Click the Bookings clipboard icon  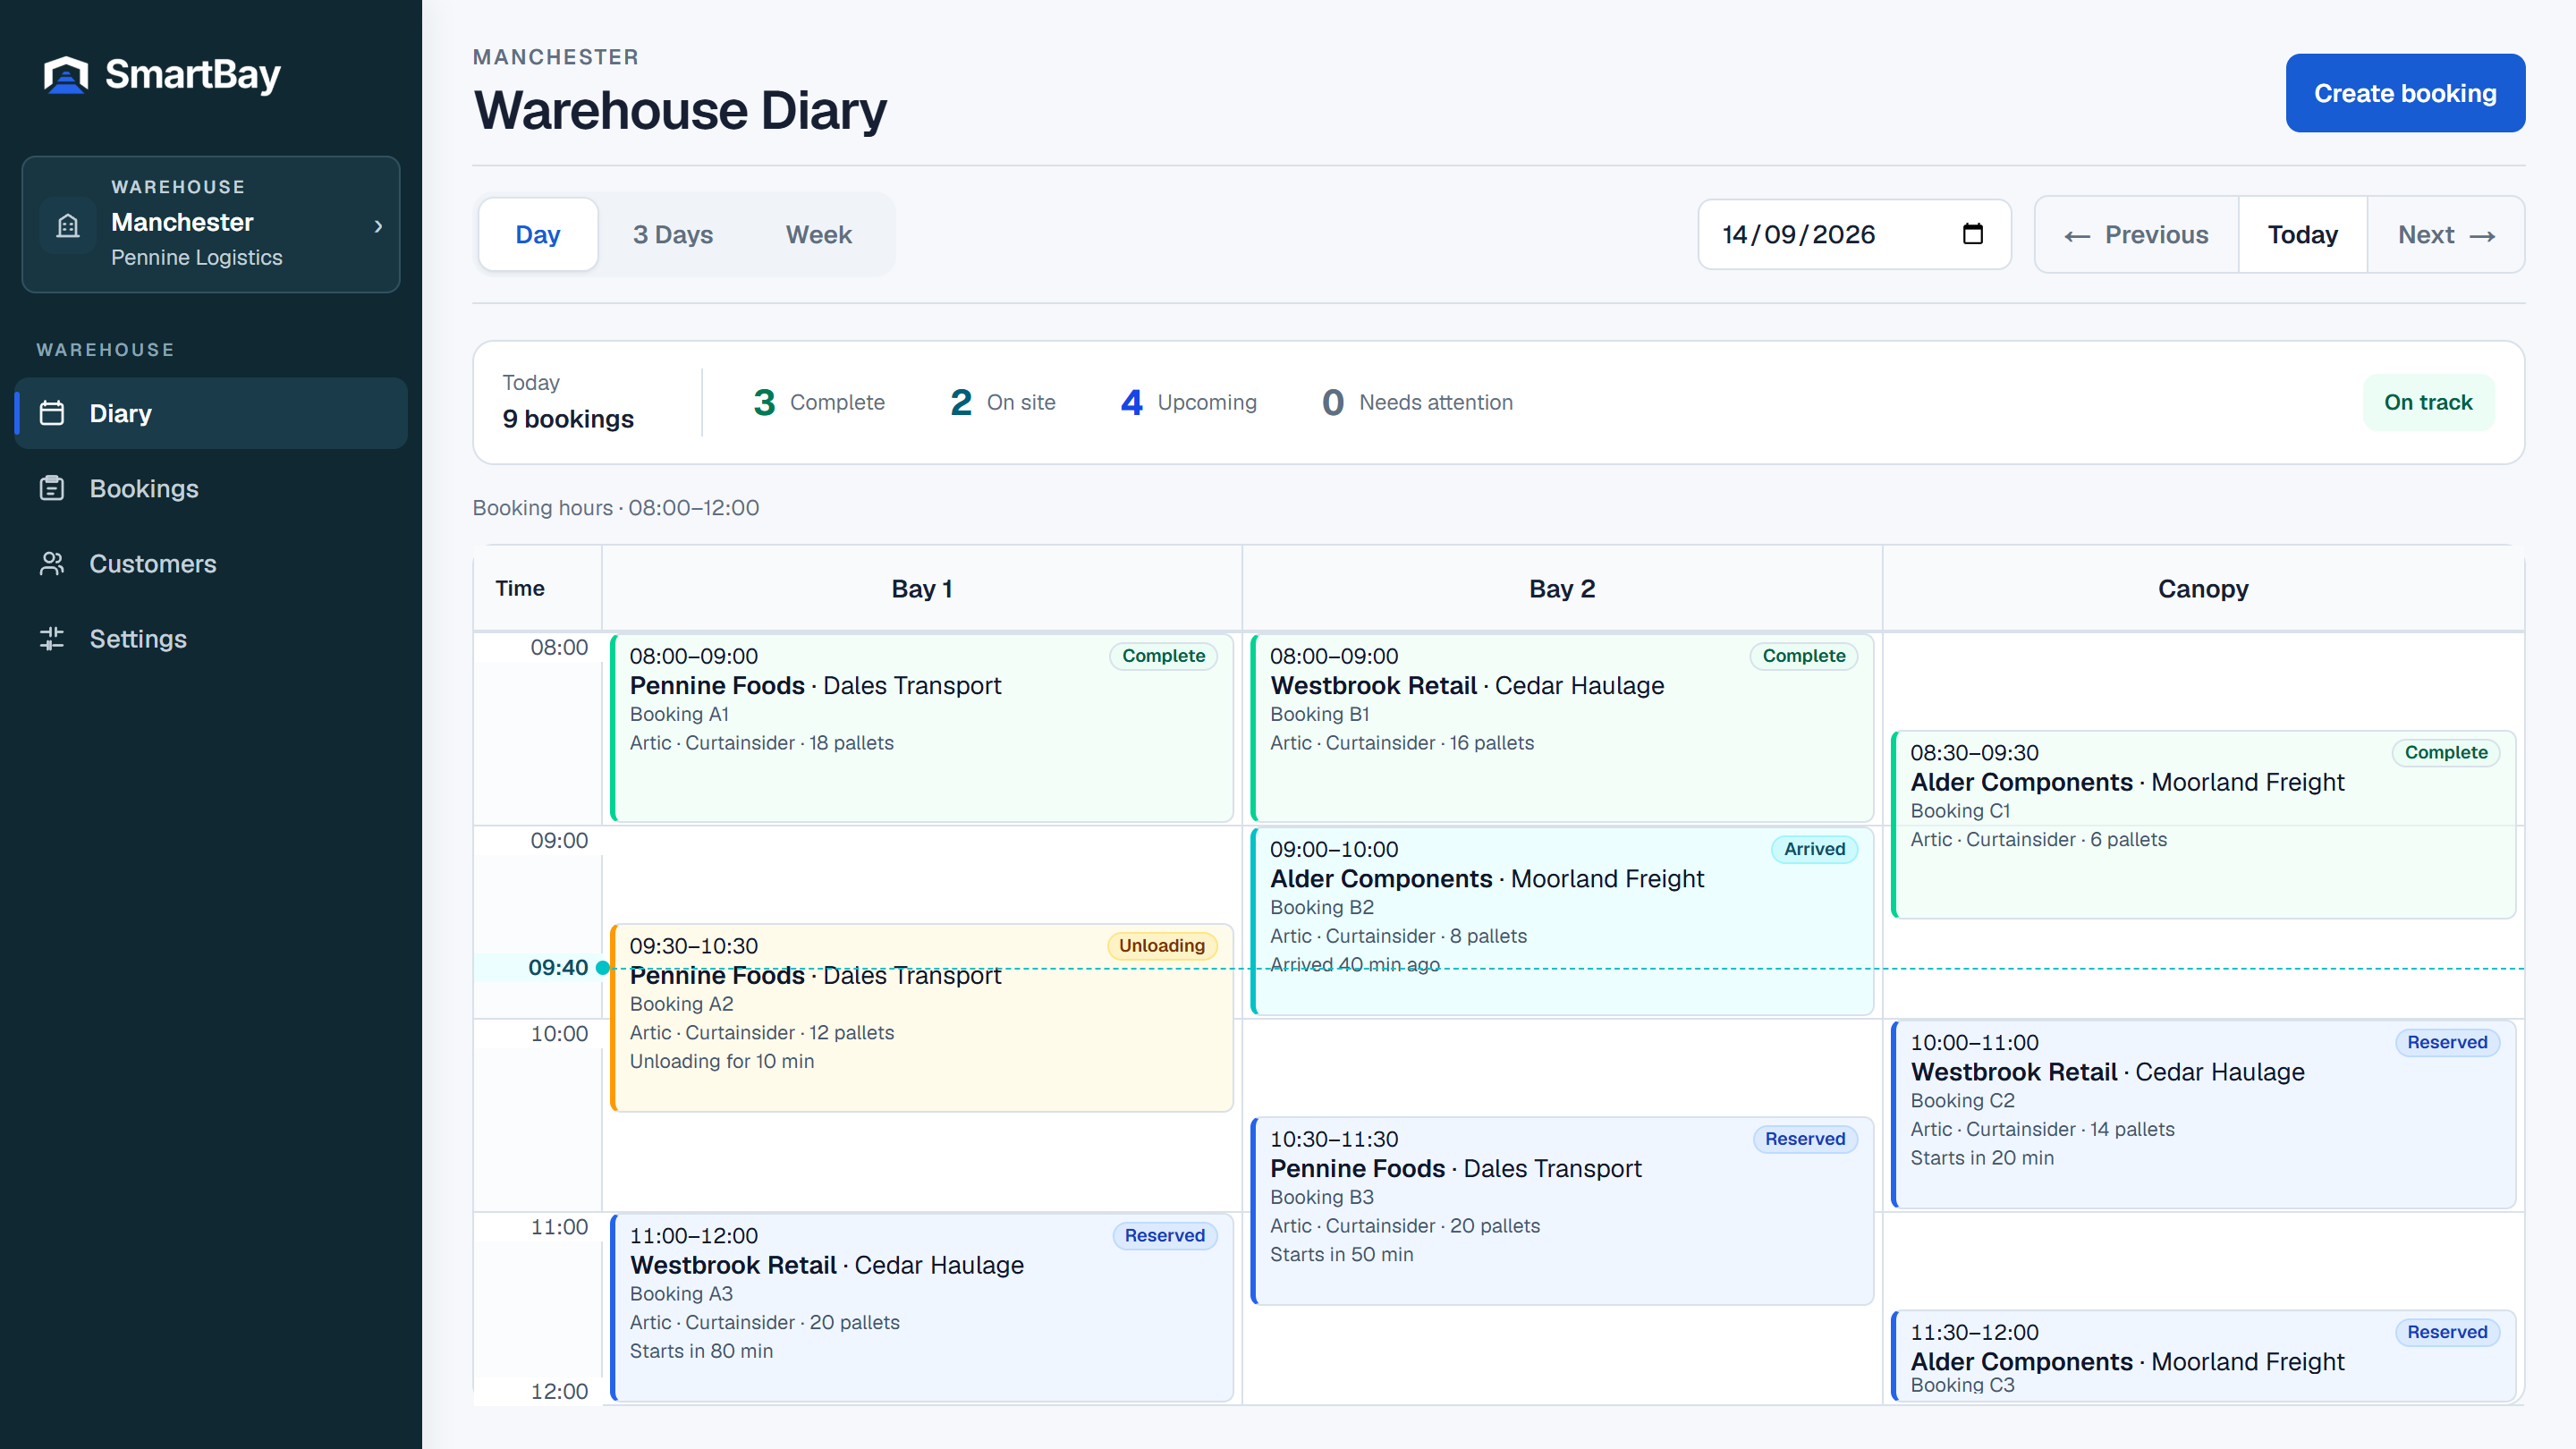(52, 488)
